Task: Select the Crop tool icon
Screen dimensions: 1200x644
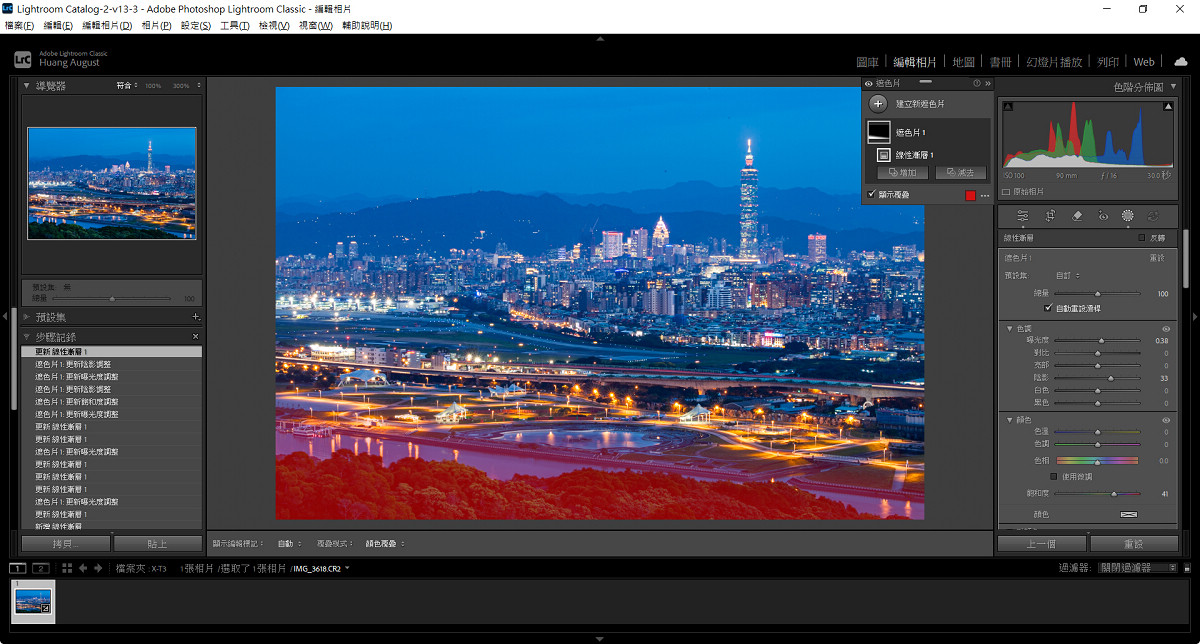Action: click(1050, 216)
